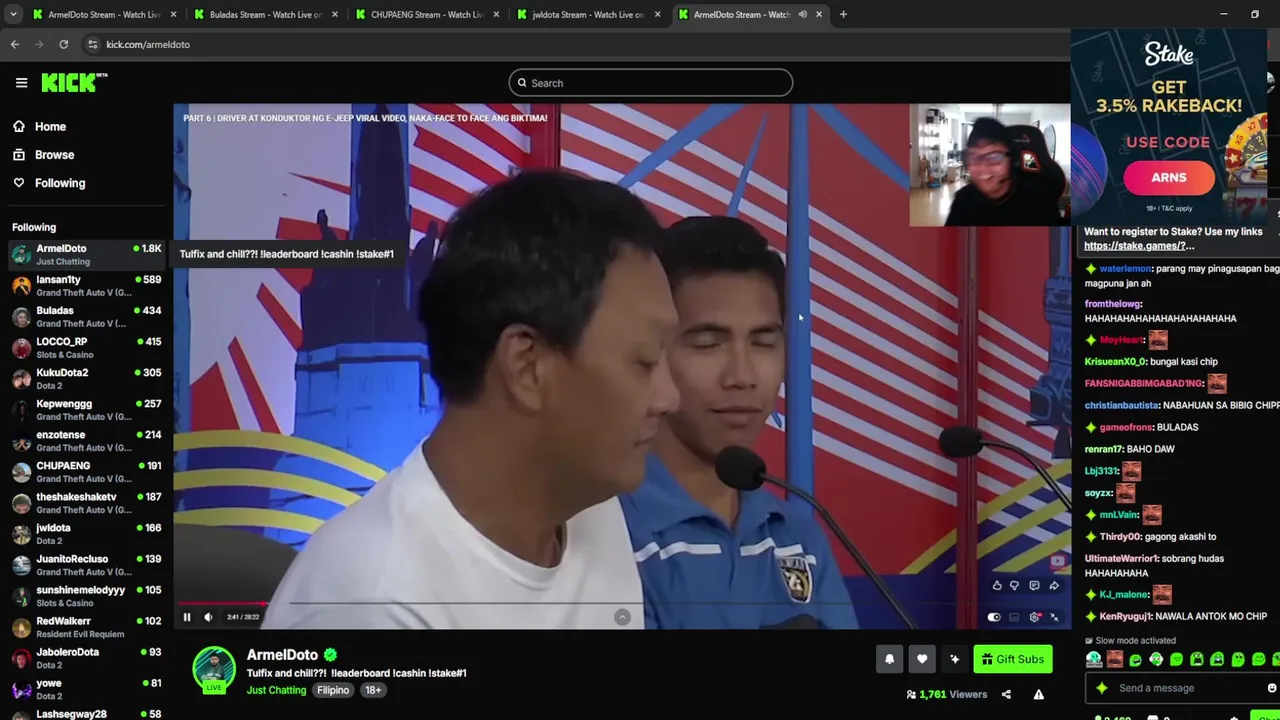The width and height of the screenshot is (1280, 720).
Task: Open emoji picker in chat box
Action: coord(1271,688)
